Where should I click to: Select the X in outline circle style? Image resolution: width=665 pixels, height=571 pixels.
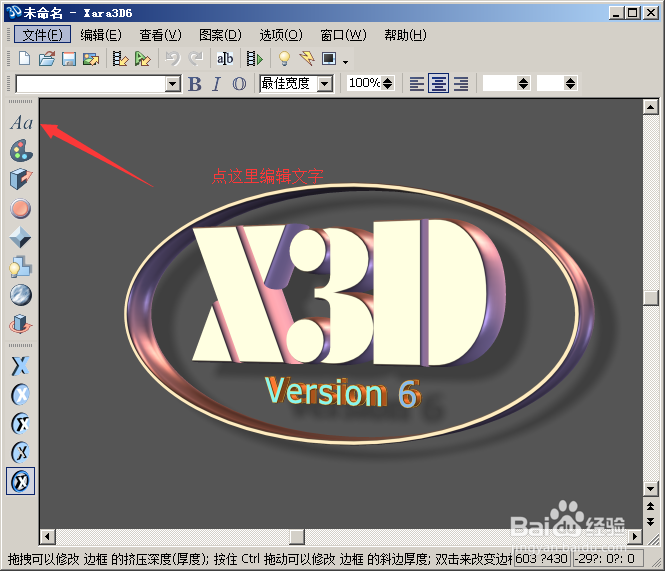[20, 452]
